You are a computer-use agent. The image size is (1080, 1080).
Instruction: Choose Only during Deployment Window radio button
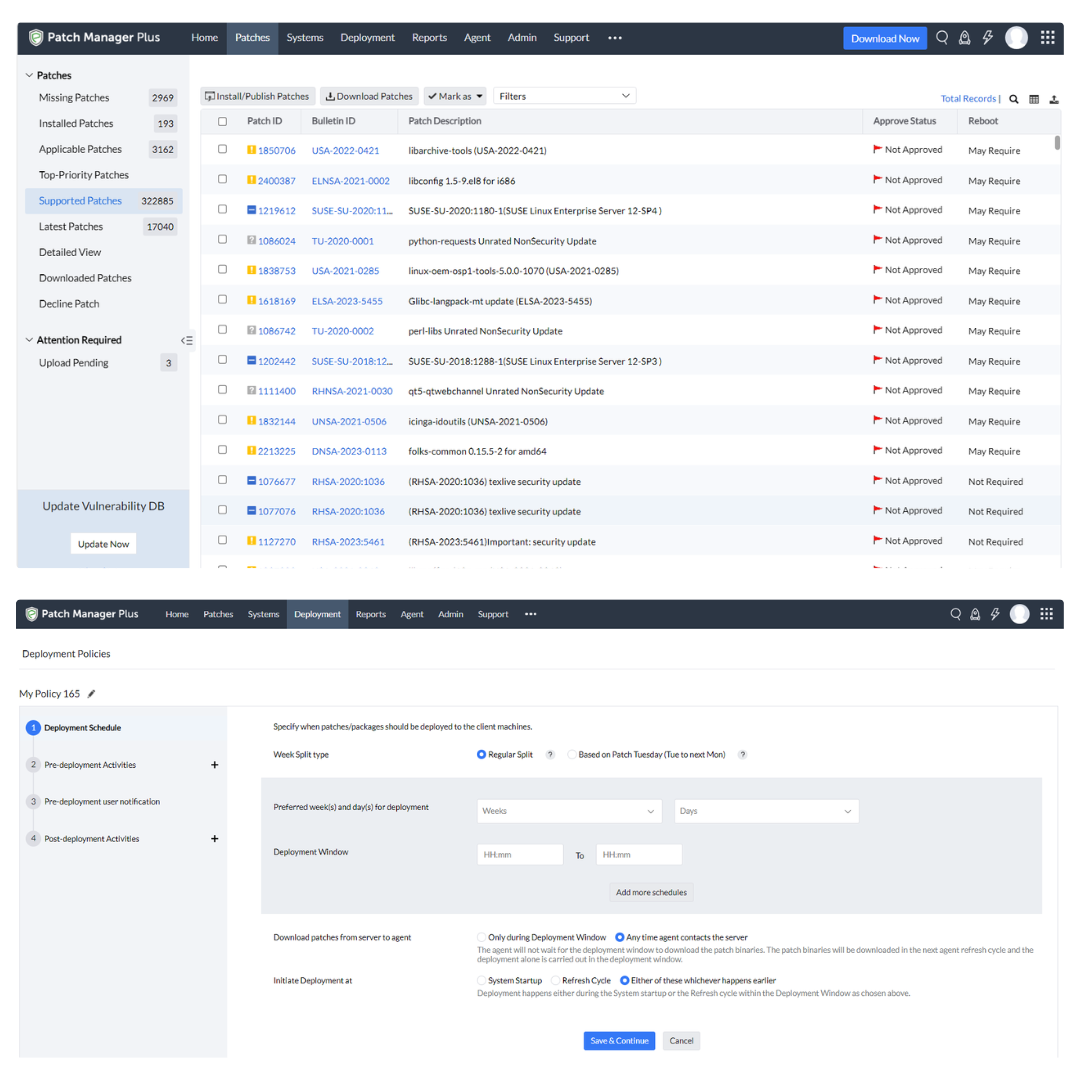coord(482,938)
